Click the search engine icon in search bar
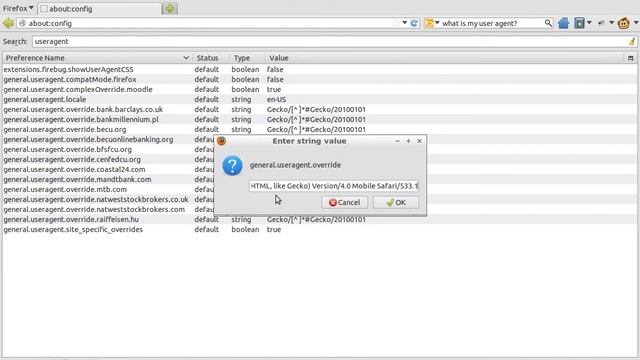Viewport: 640px width, 360px height. tap(429, 23)
